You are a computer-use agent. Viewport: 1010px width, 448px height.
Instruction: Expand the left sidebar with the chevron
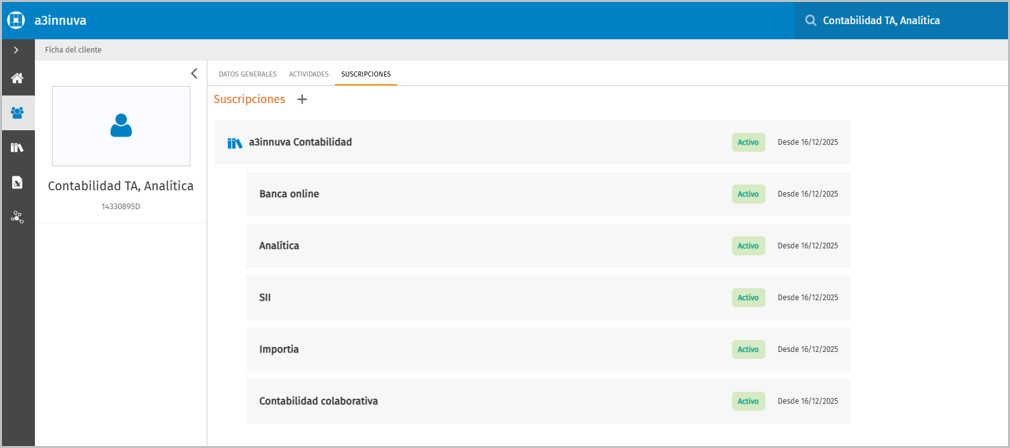coord(16,50)
